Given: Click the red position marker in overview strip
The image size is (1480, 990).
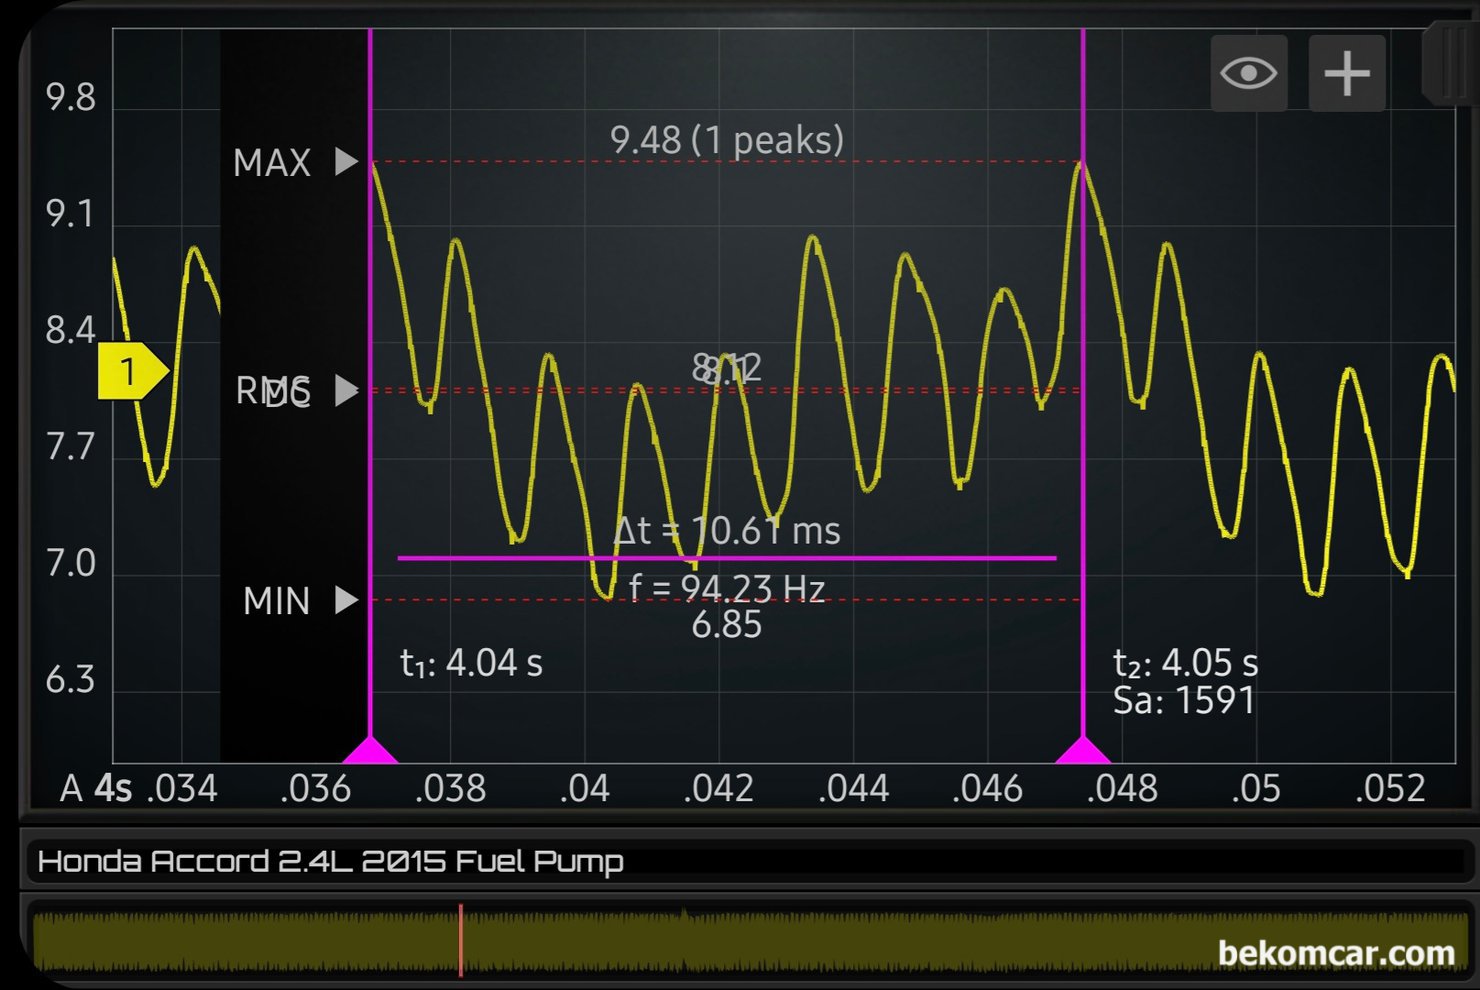Looking at the screenshot, I should pos(461,940).
